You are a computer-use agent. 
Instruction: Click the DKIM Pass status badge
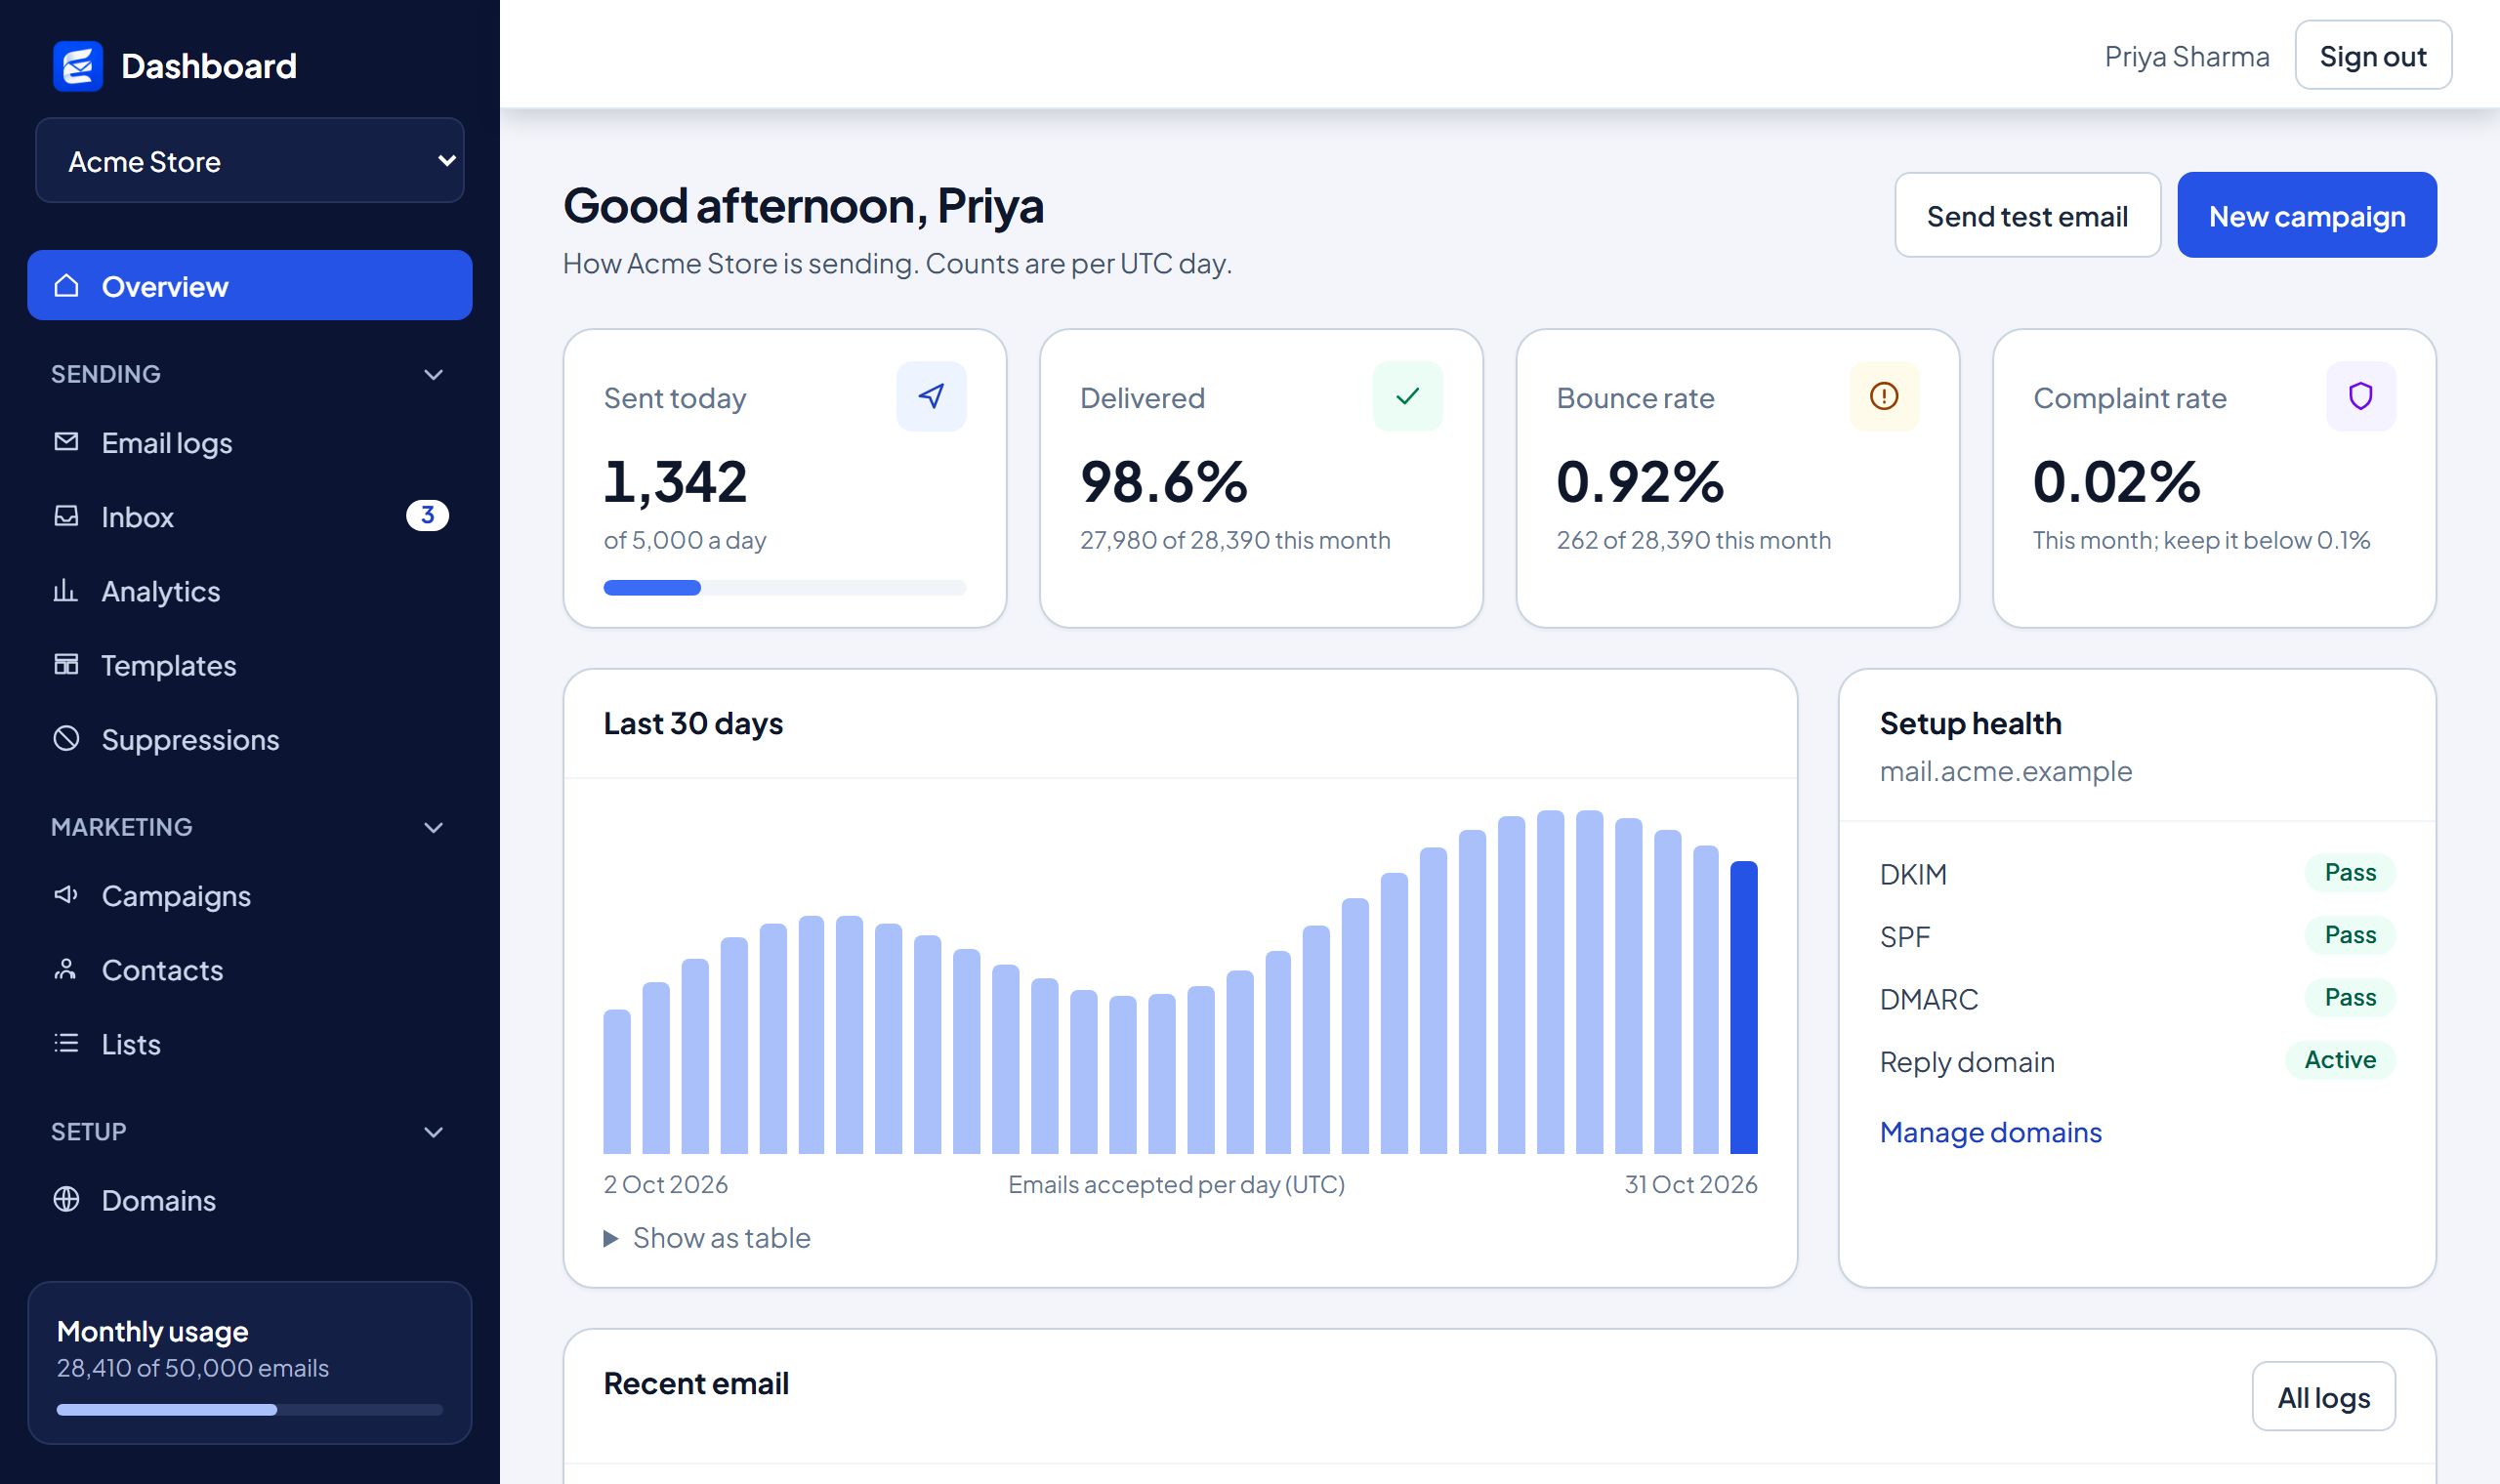(x=2349, y=872)
